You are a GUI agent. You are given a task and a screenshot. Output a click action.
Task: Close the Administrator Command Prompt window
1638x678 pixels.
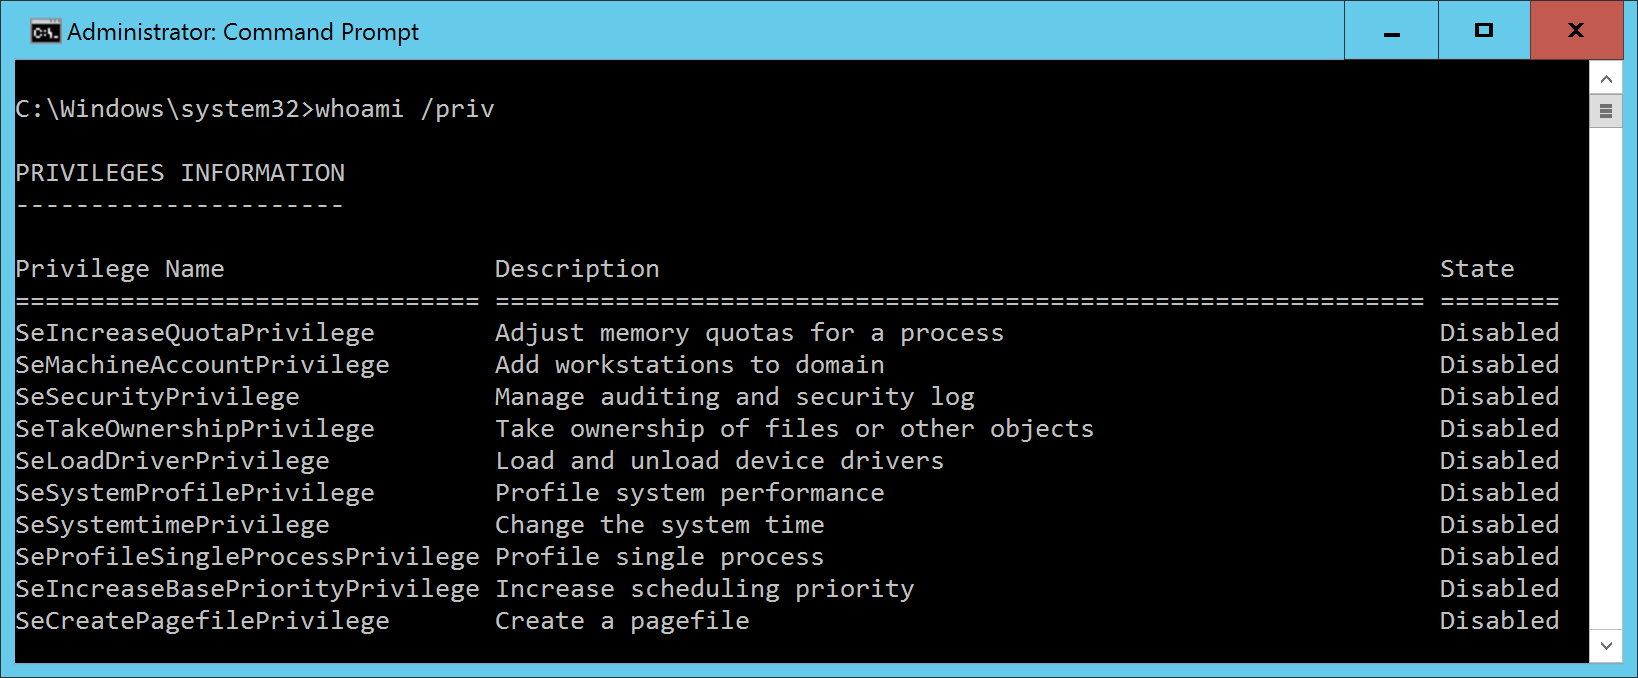pyautogui.click(x=1576, y=31)
